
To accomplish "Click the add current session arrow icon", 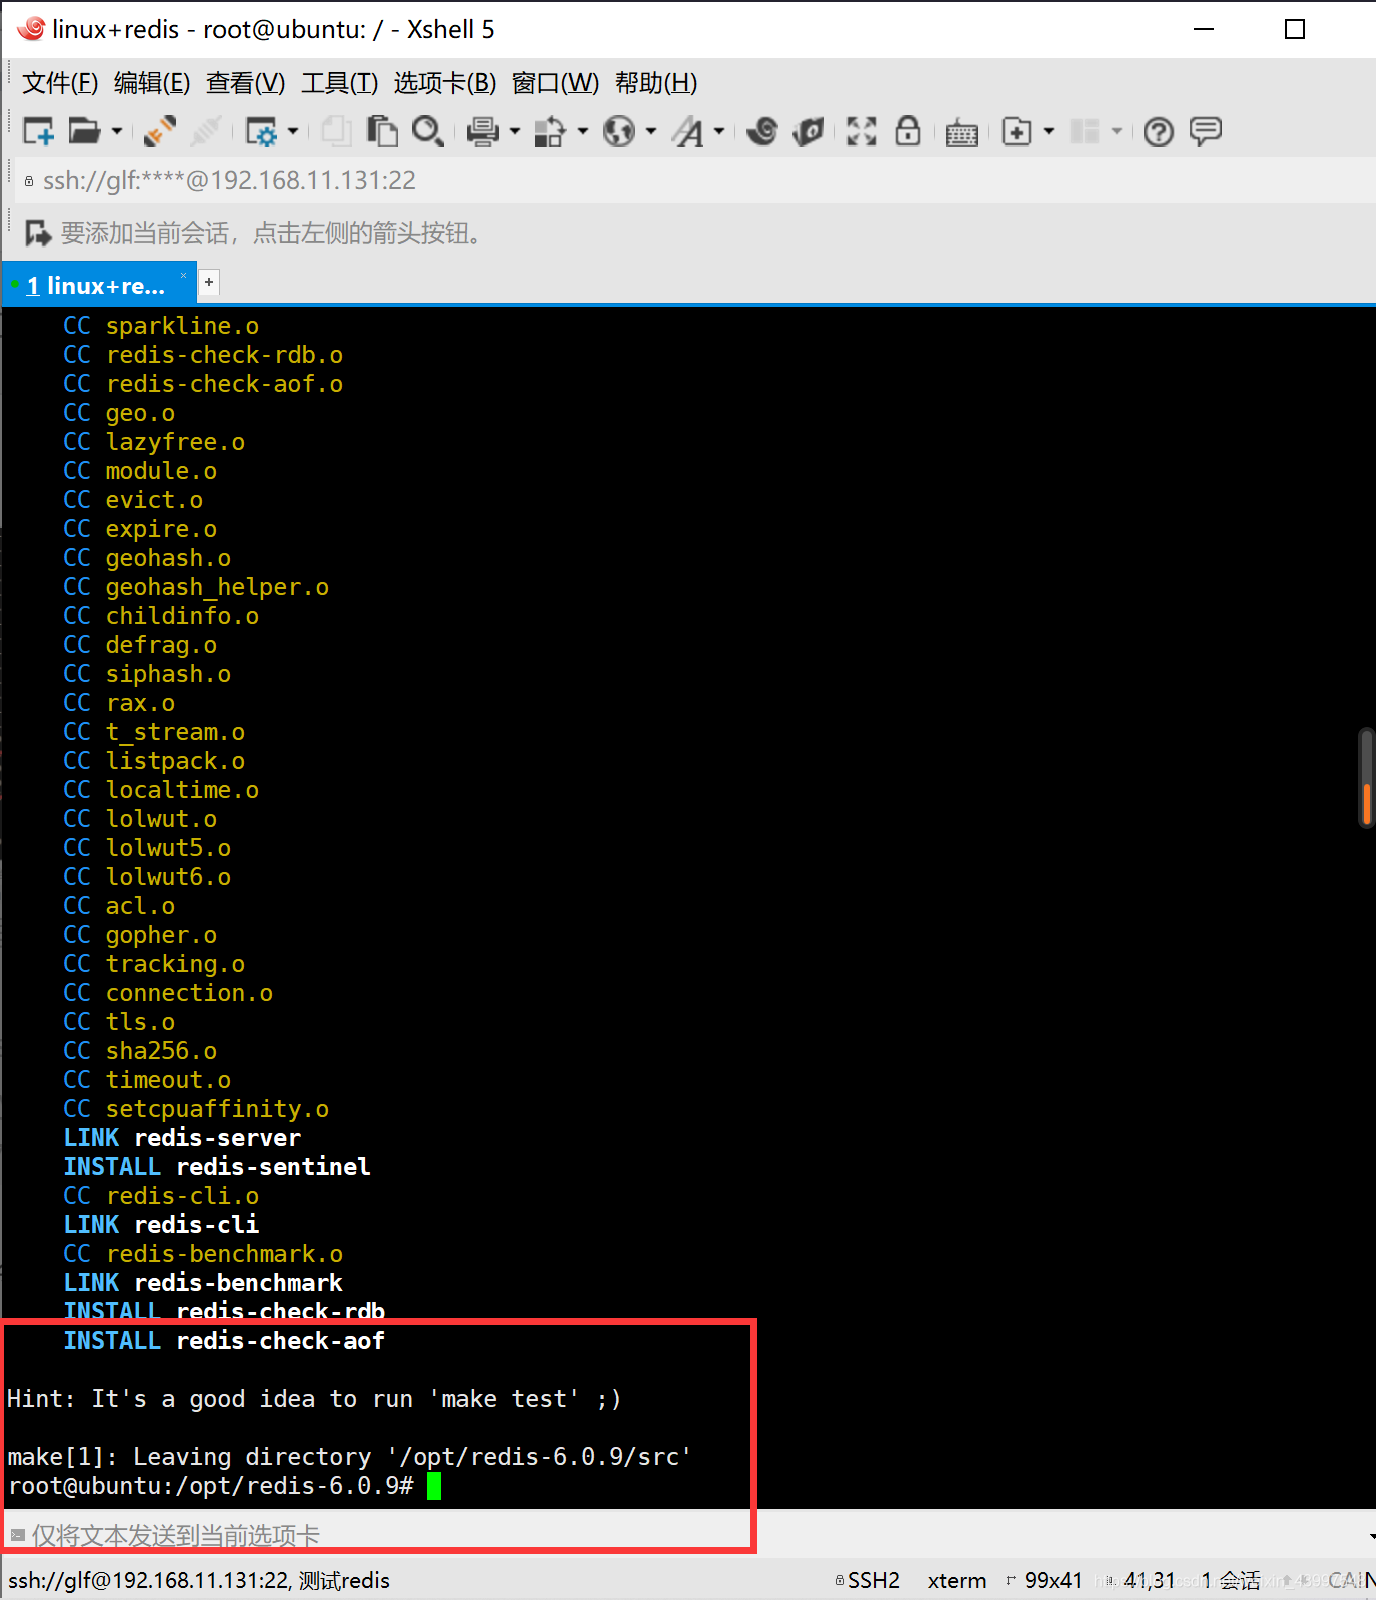I will (38, 233).
